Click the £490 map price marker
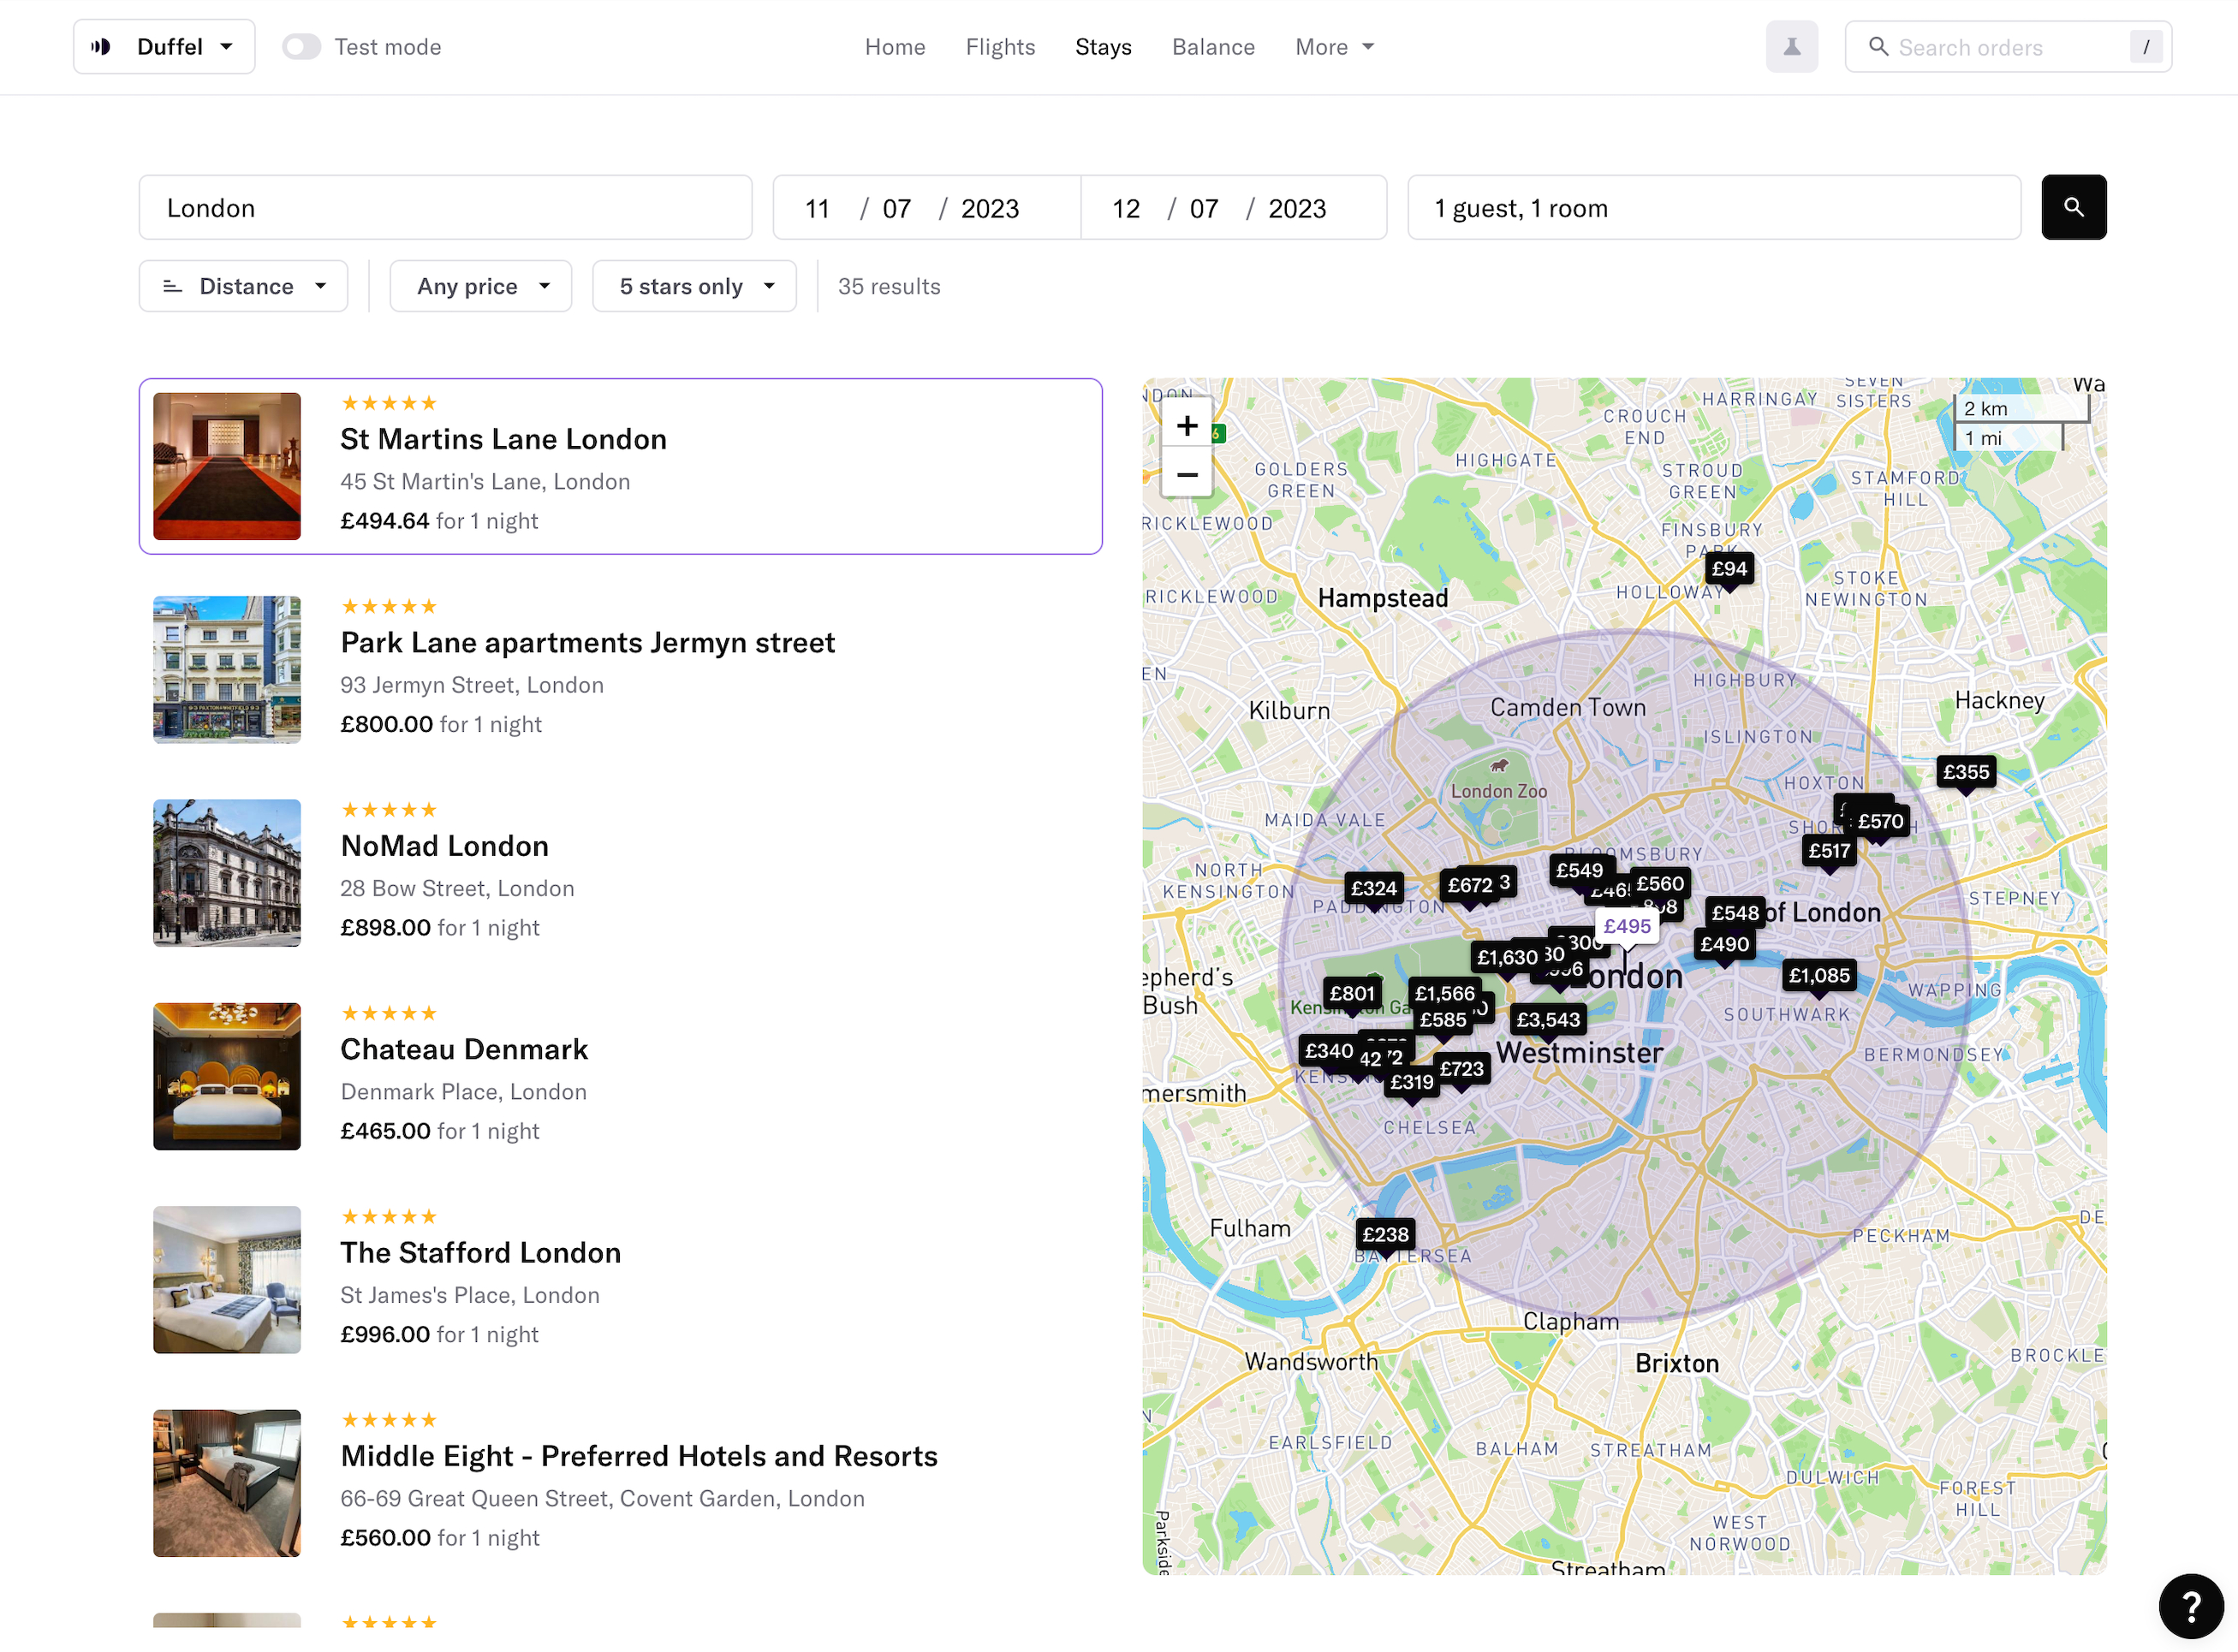This screenshot has height=1652, width=2238. (1724, 944)
